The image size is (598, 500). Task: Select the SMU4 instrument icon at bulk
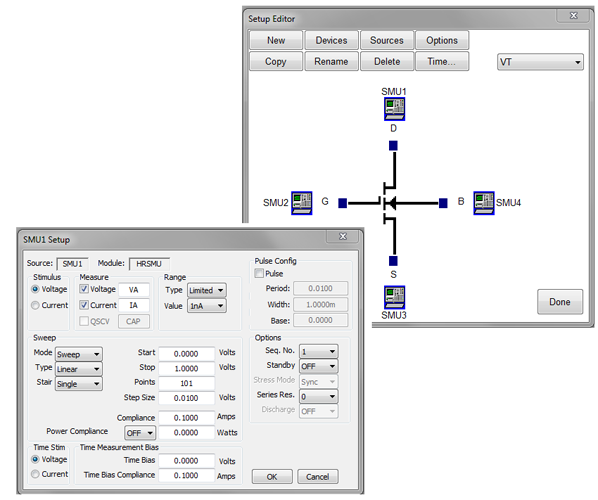(484, 203)
